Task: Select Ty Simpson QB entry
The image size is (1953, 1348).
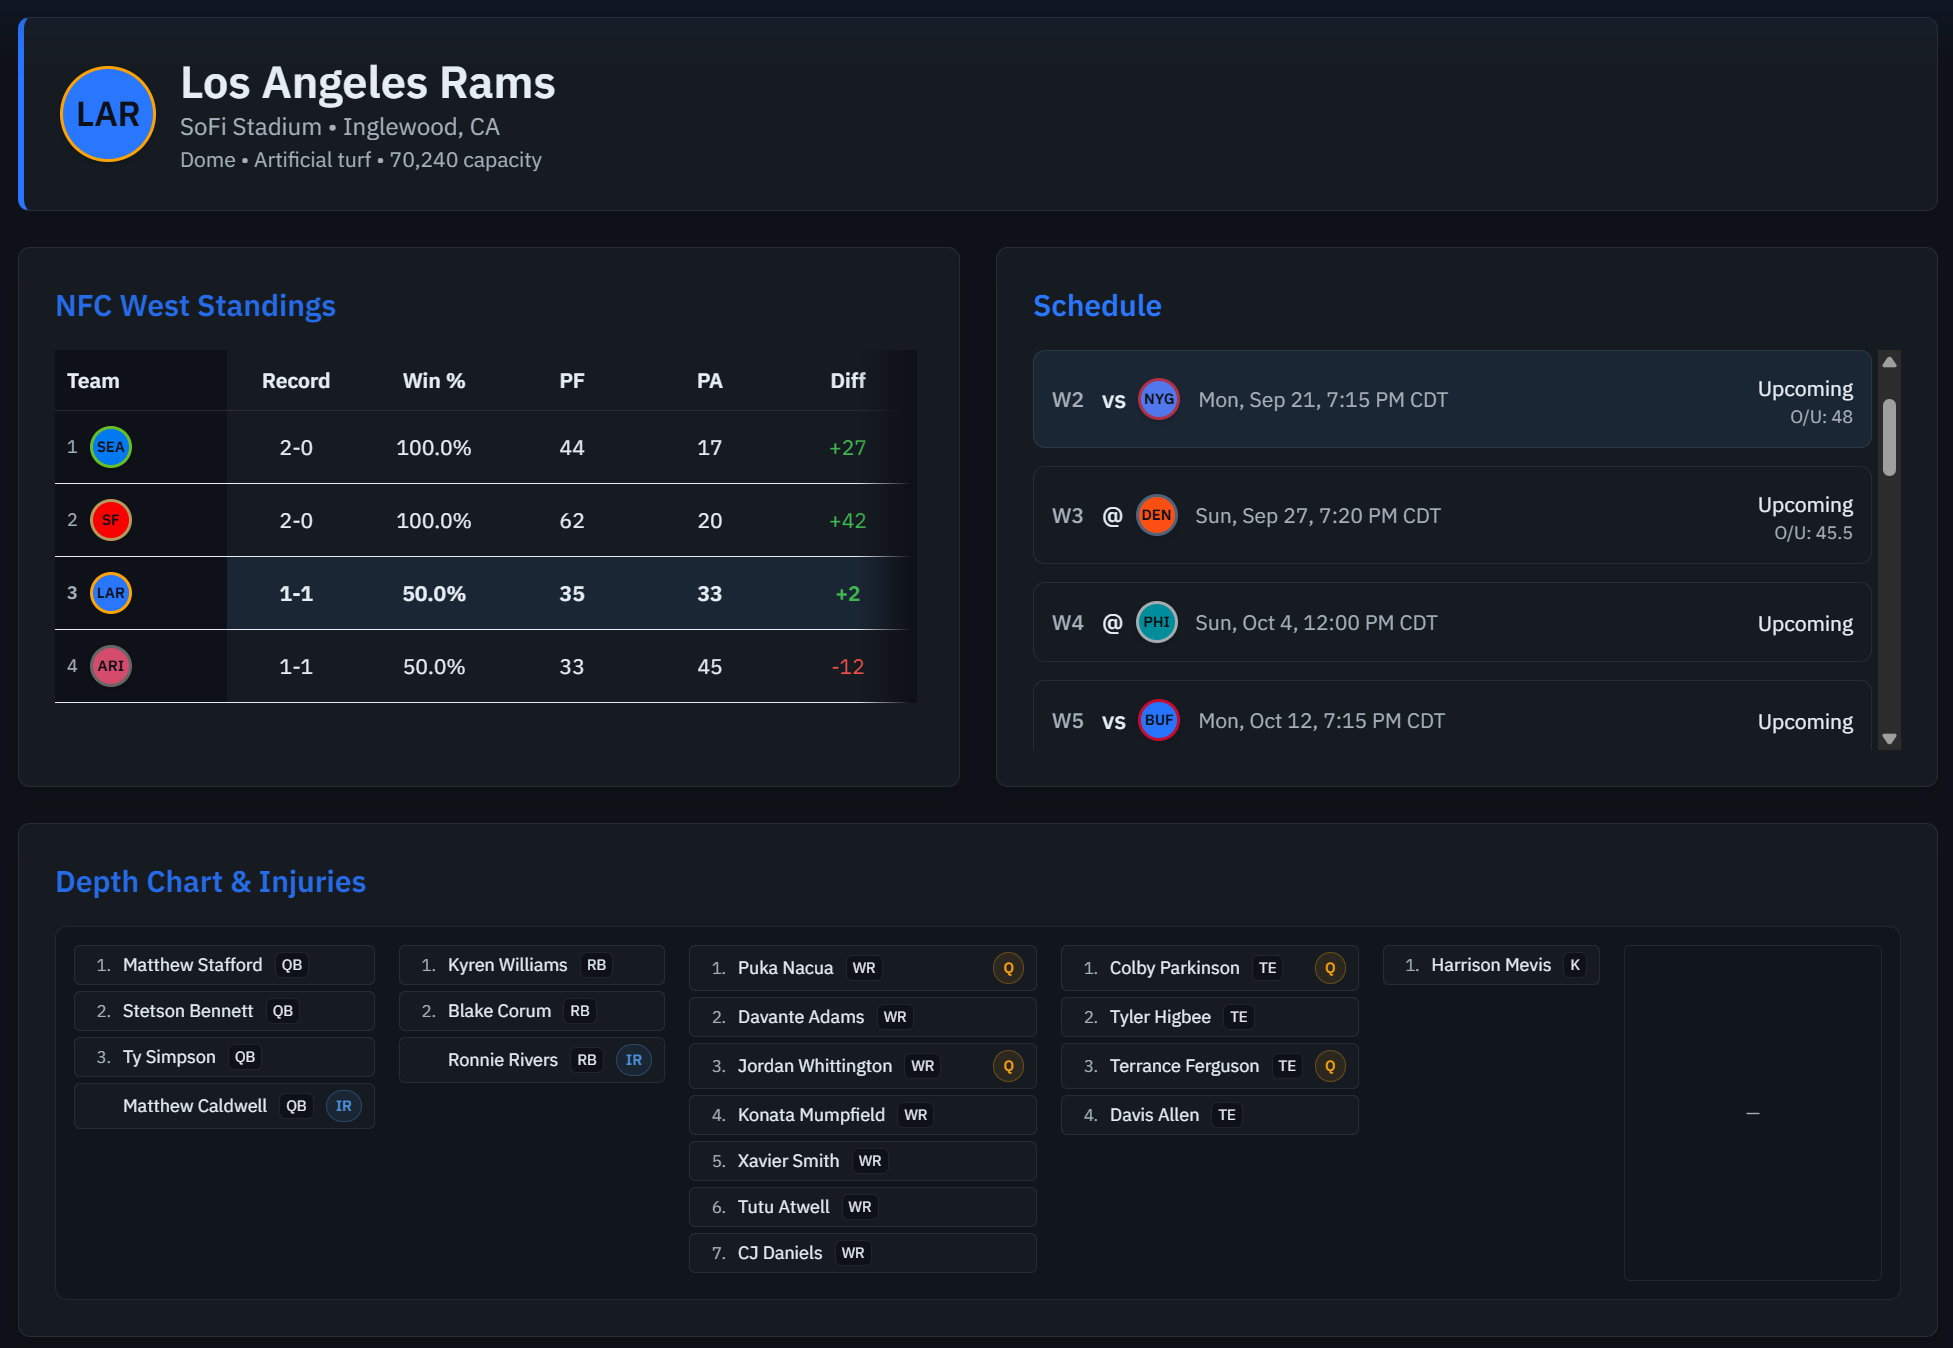Action: click(x=224, y=1057)
